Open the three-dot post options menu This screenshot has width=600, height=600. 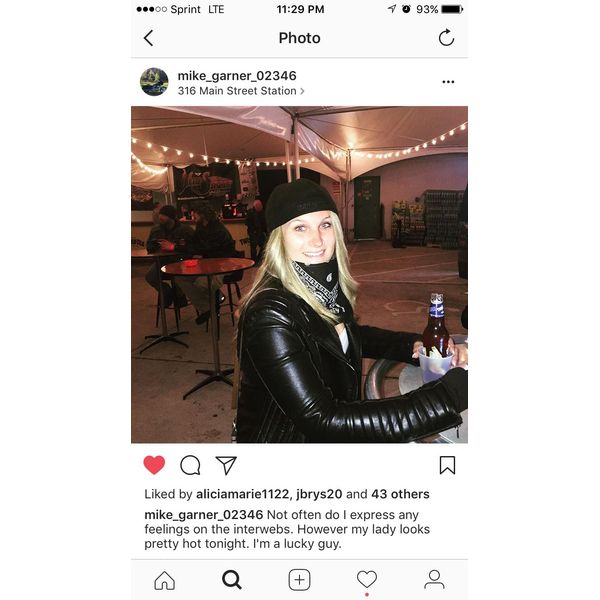448,82
